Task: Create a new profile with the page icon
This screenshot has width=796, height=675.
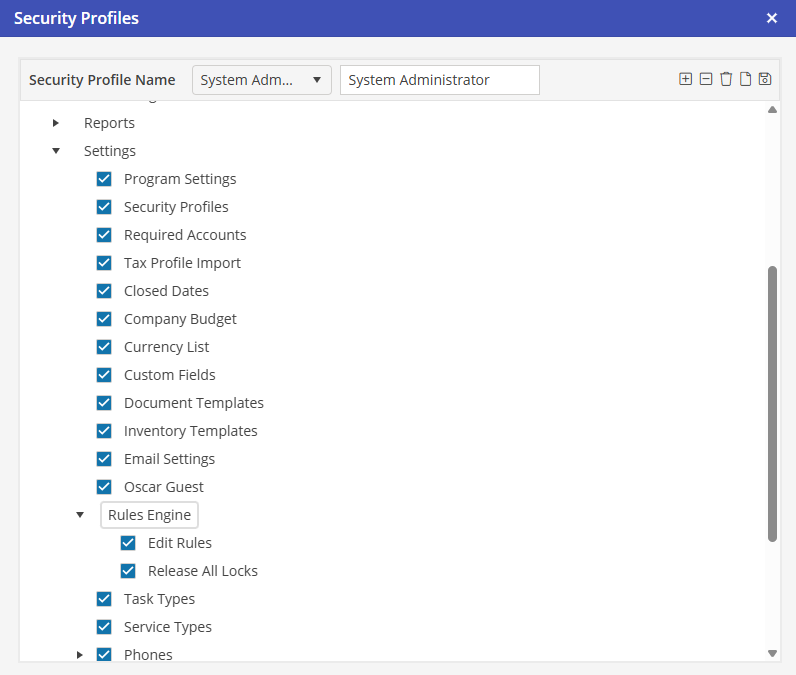Action: pos(745,80)
